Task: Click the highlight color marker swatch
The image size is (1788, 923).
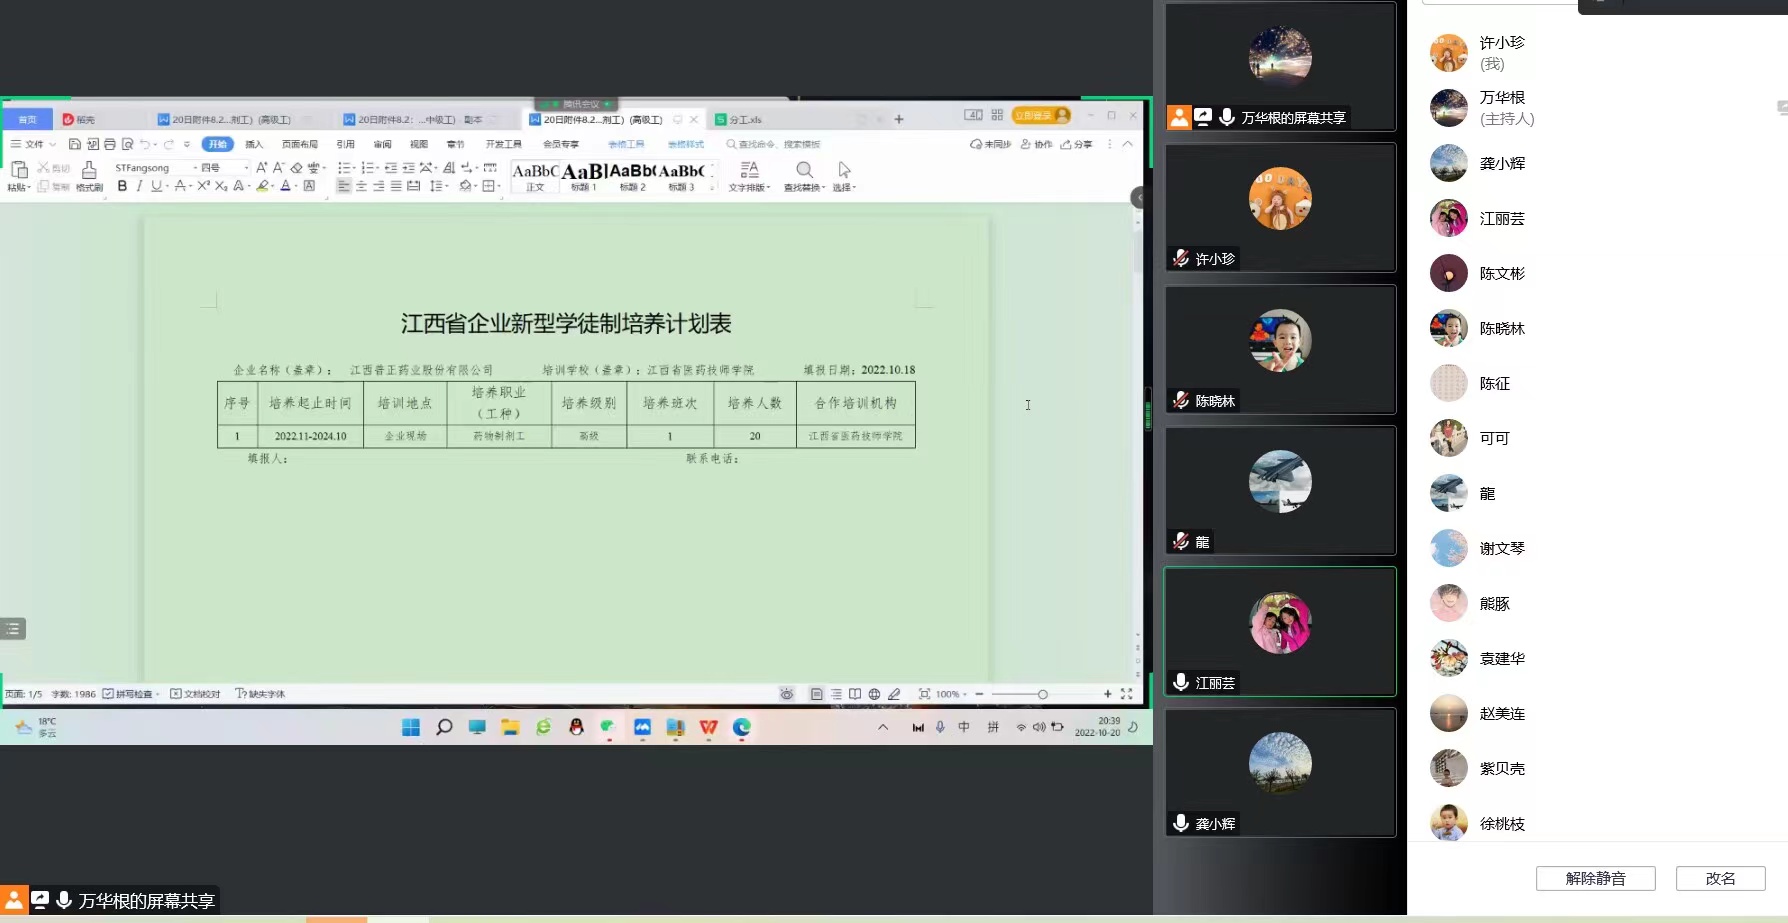Action: [262, 186]
